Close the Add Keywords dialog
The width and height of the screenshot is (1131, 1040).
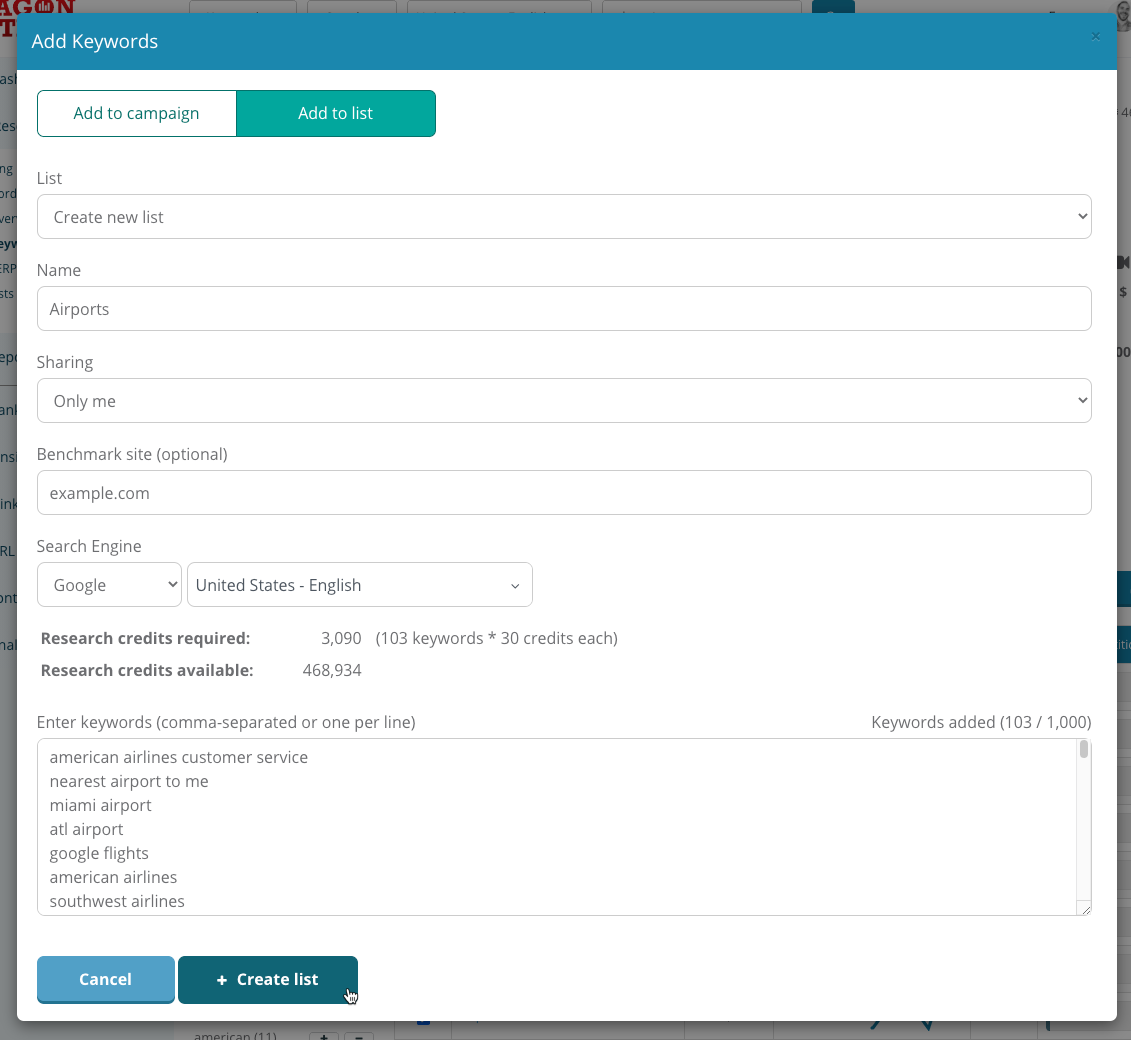tap(1095, 37)
